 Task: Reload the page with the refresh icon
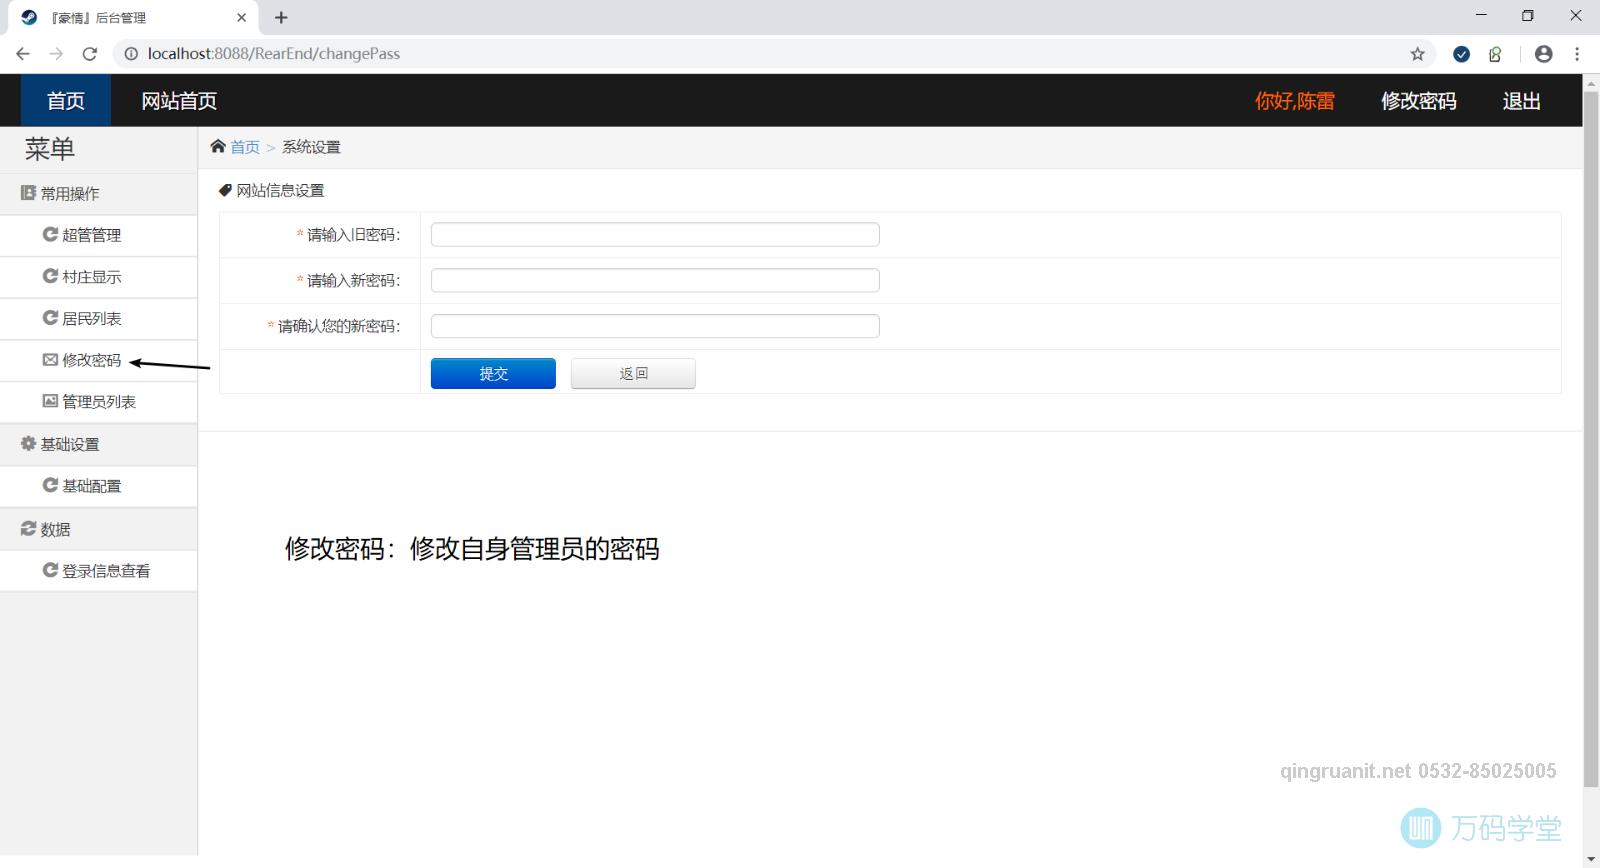click(90, 54)
